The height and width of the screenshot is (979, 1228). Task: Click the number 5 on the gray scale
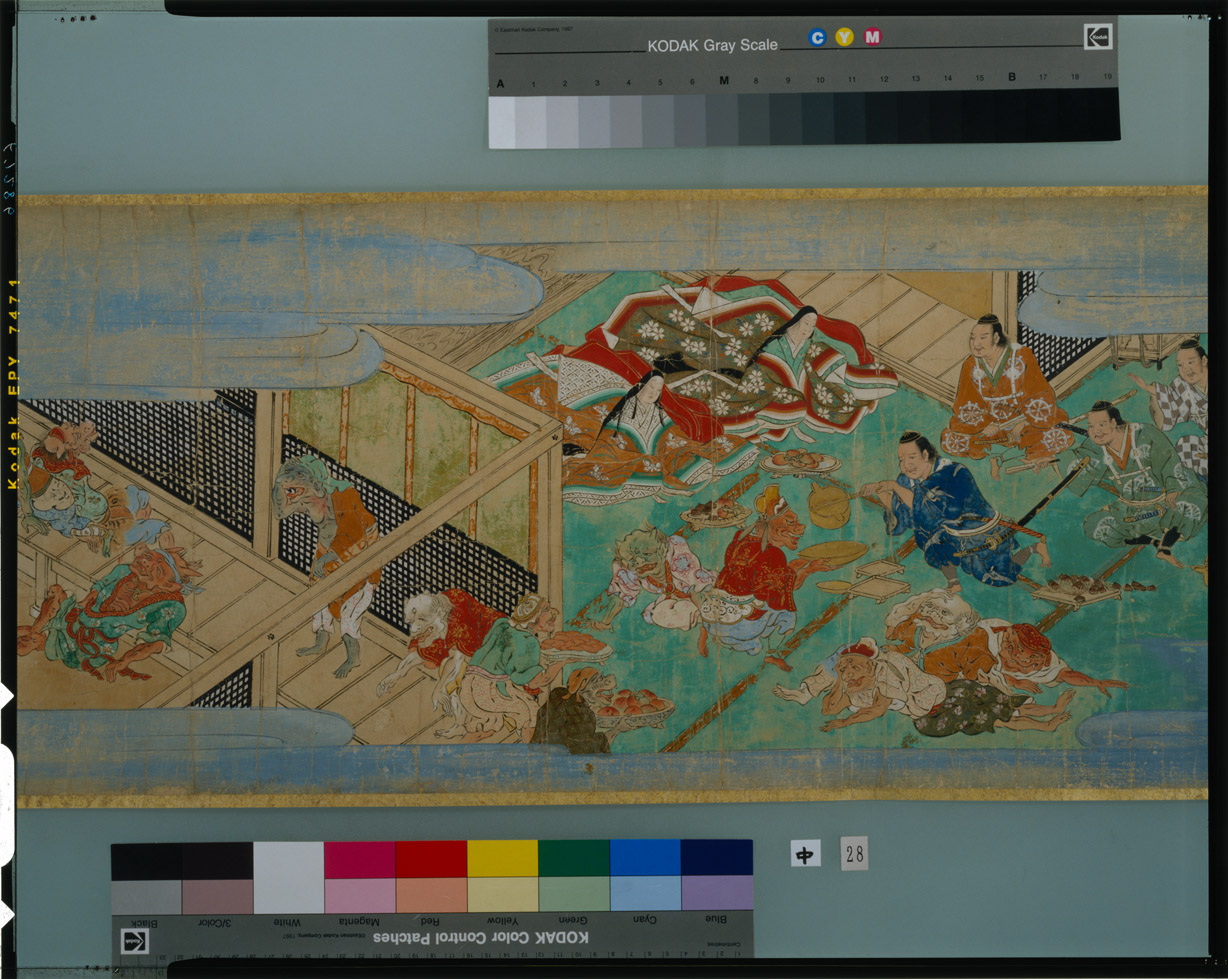coord(661,81)
